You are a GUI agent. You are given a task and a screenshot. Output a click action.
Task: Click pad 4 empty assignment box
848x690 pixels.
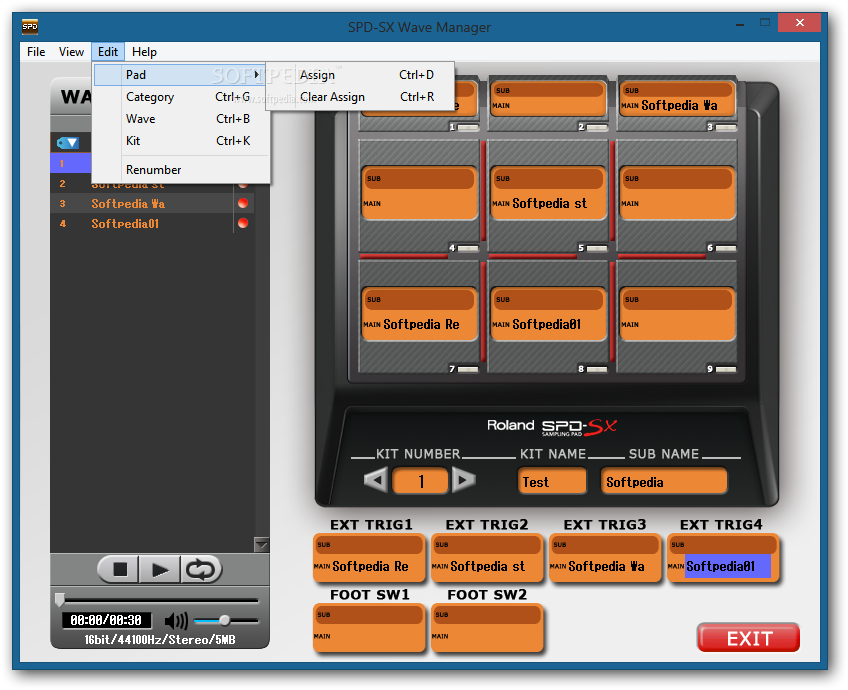[419, 192]
